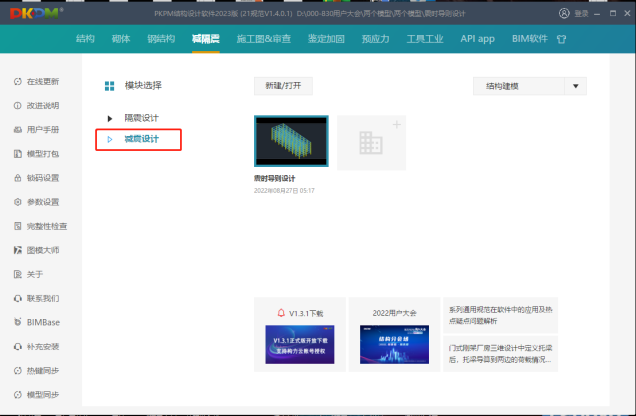The height and width of the screenshot is (416, 636).
Task: Click the BIMBase logo icon
Action: coord(17,322)
